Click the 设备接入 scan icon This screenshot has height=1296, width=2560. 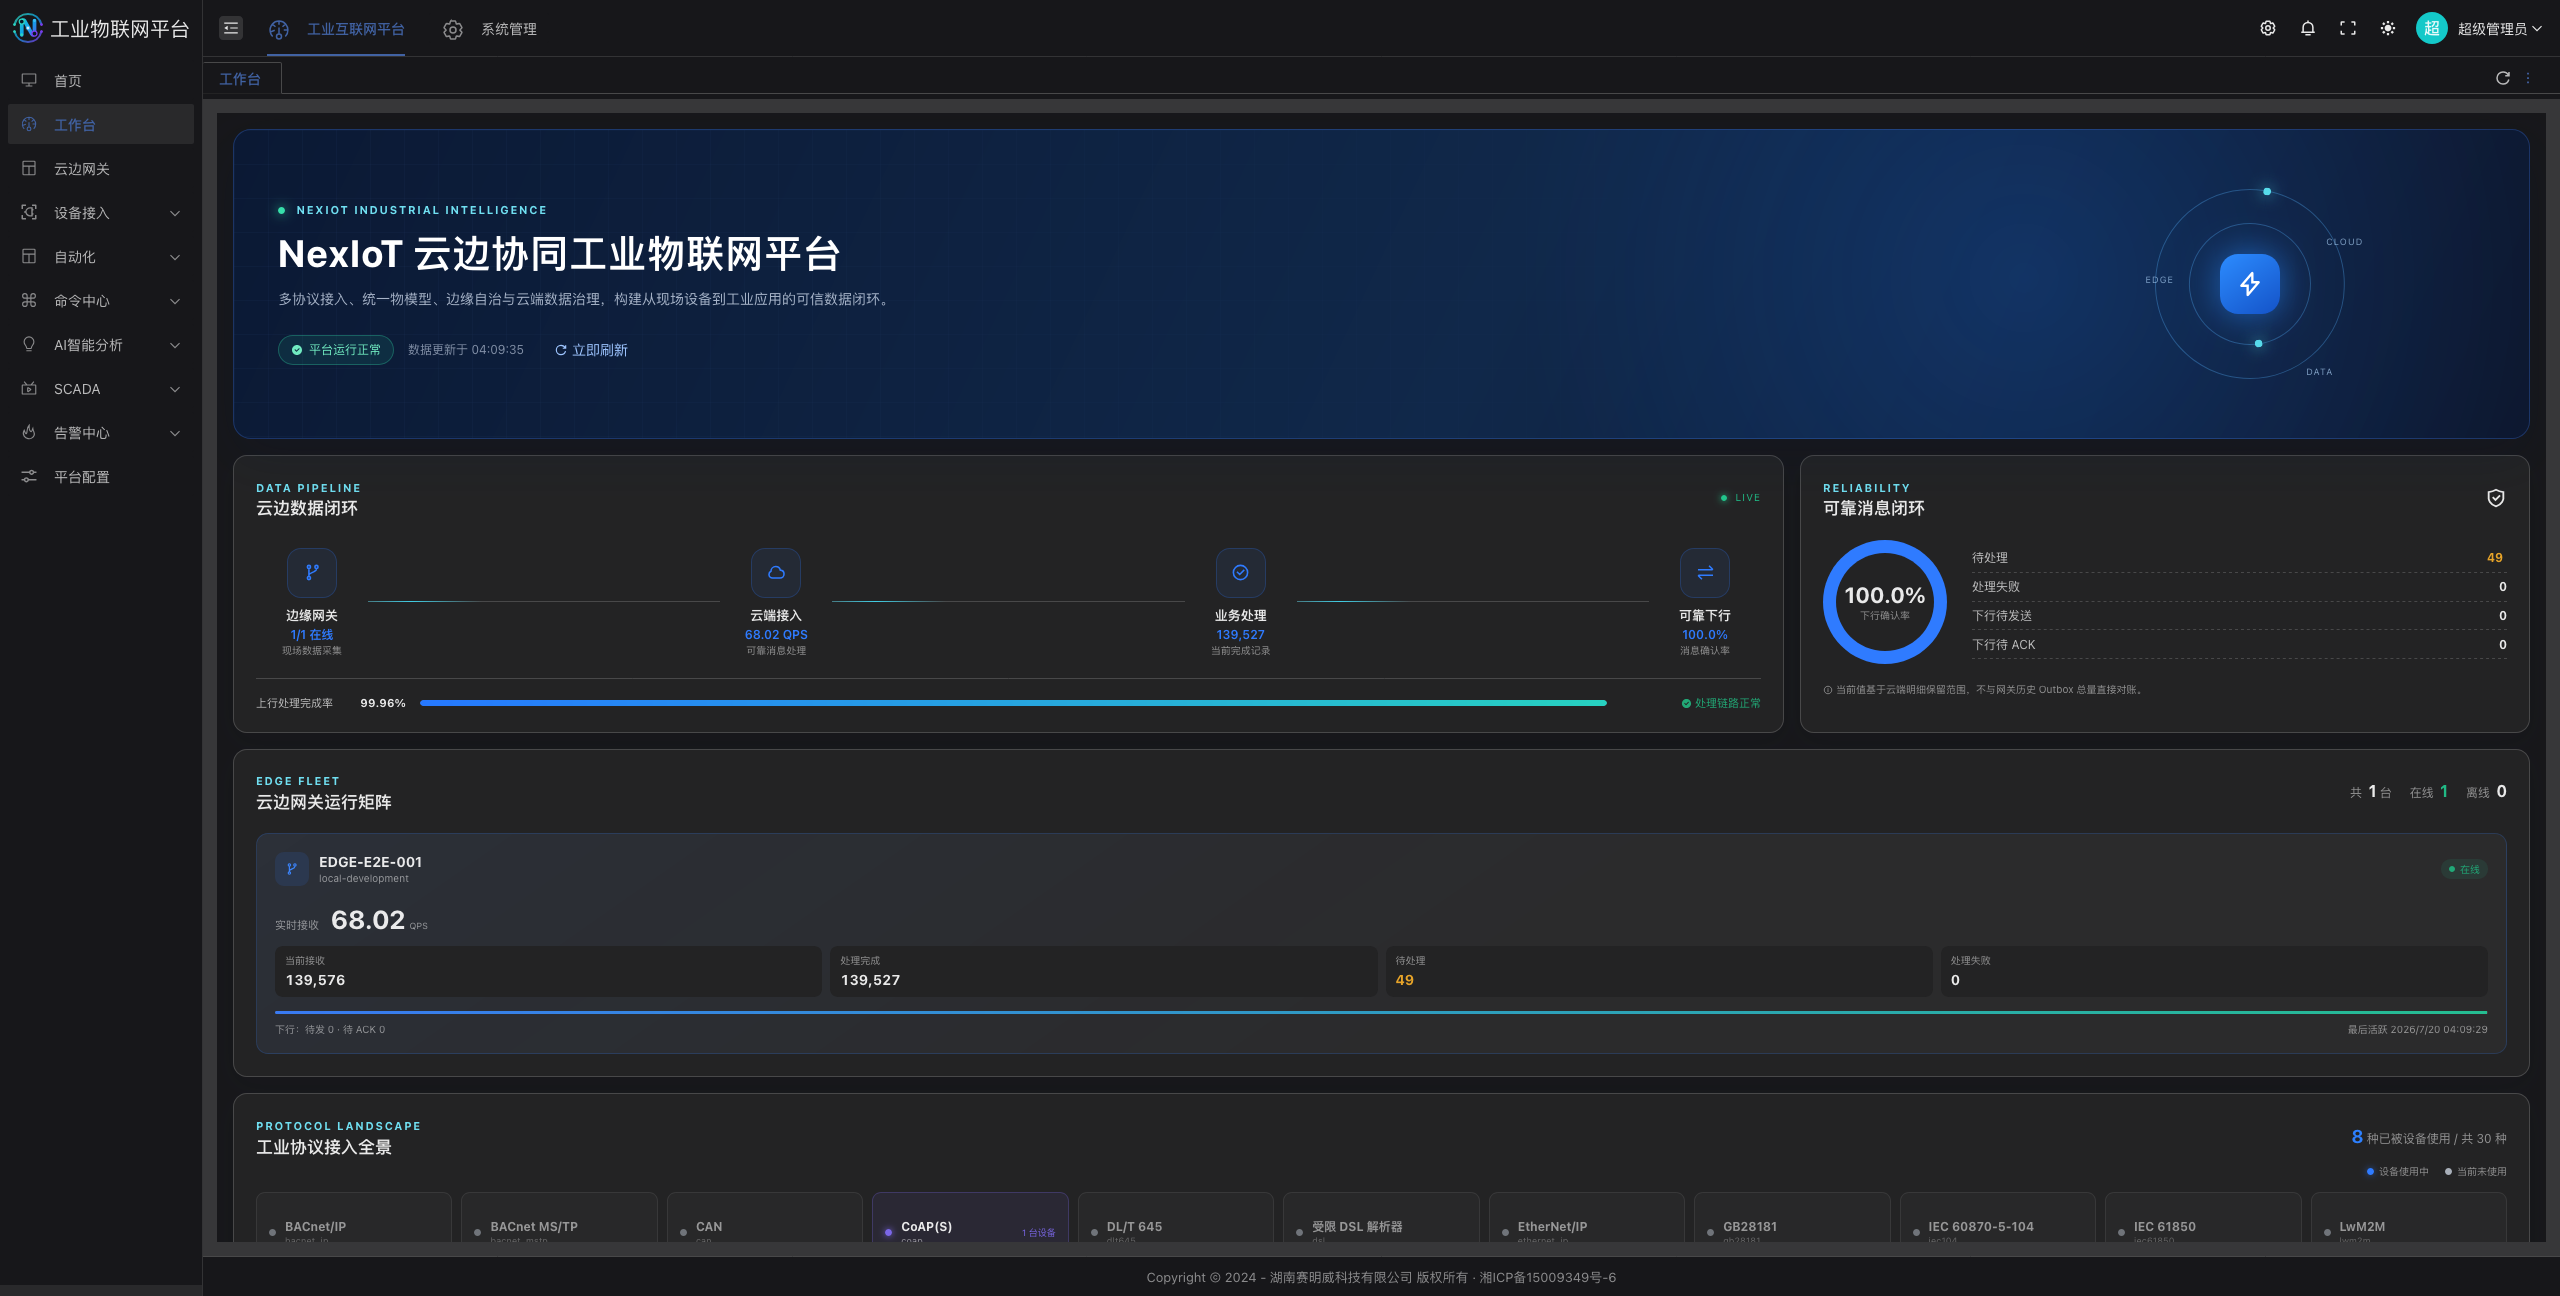coord(29,212)
